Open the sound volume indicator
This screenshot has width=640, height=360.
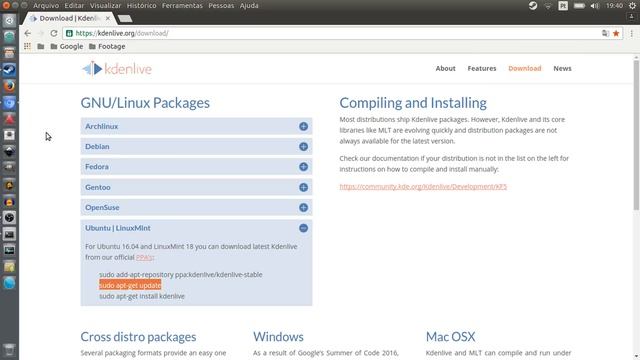[595, 6]
